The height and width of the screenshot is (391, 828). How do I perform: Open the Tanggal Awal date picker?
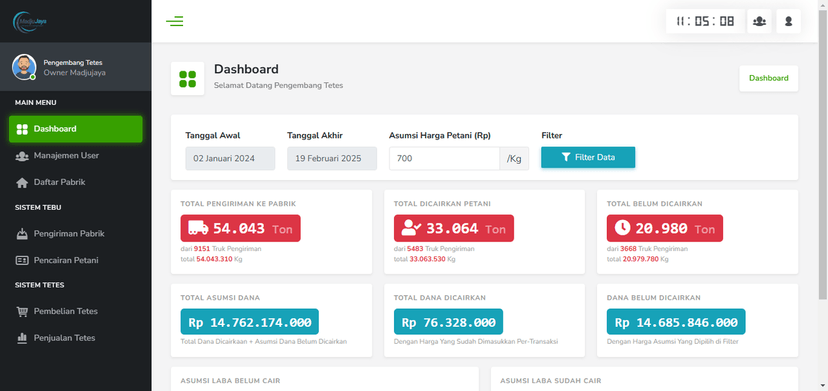230,159
